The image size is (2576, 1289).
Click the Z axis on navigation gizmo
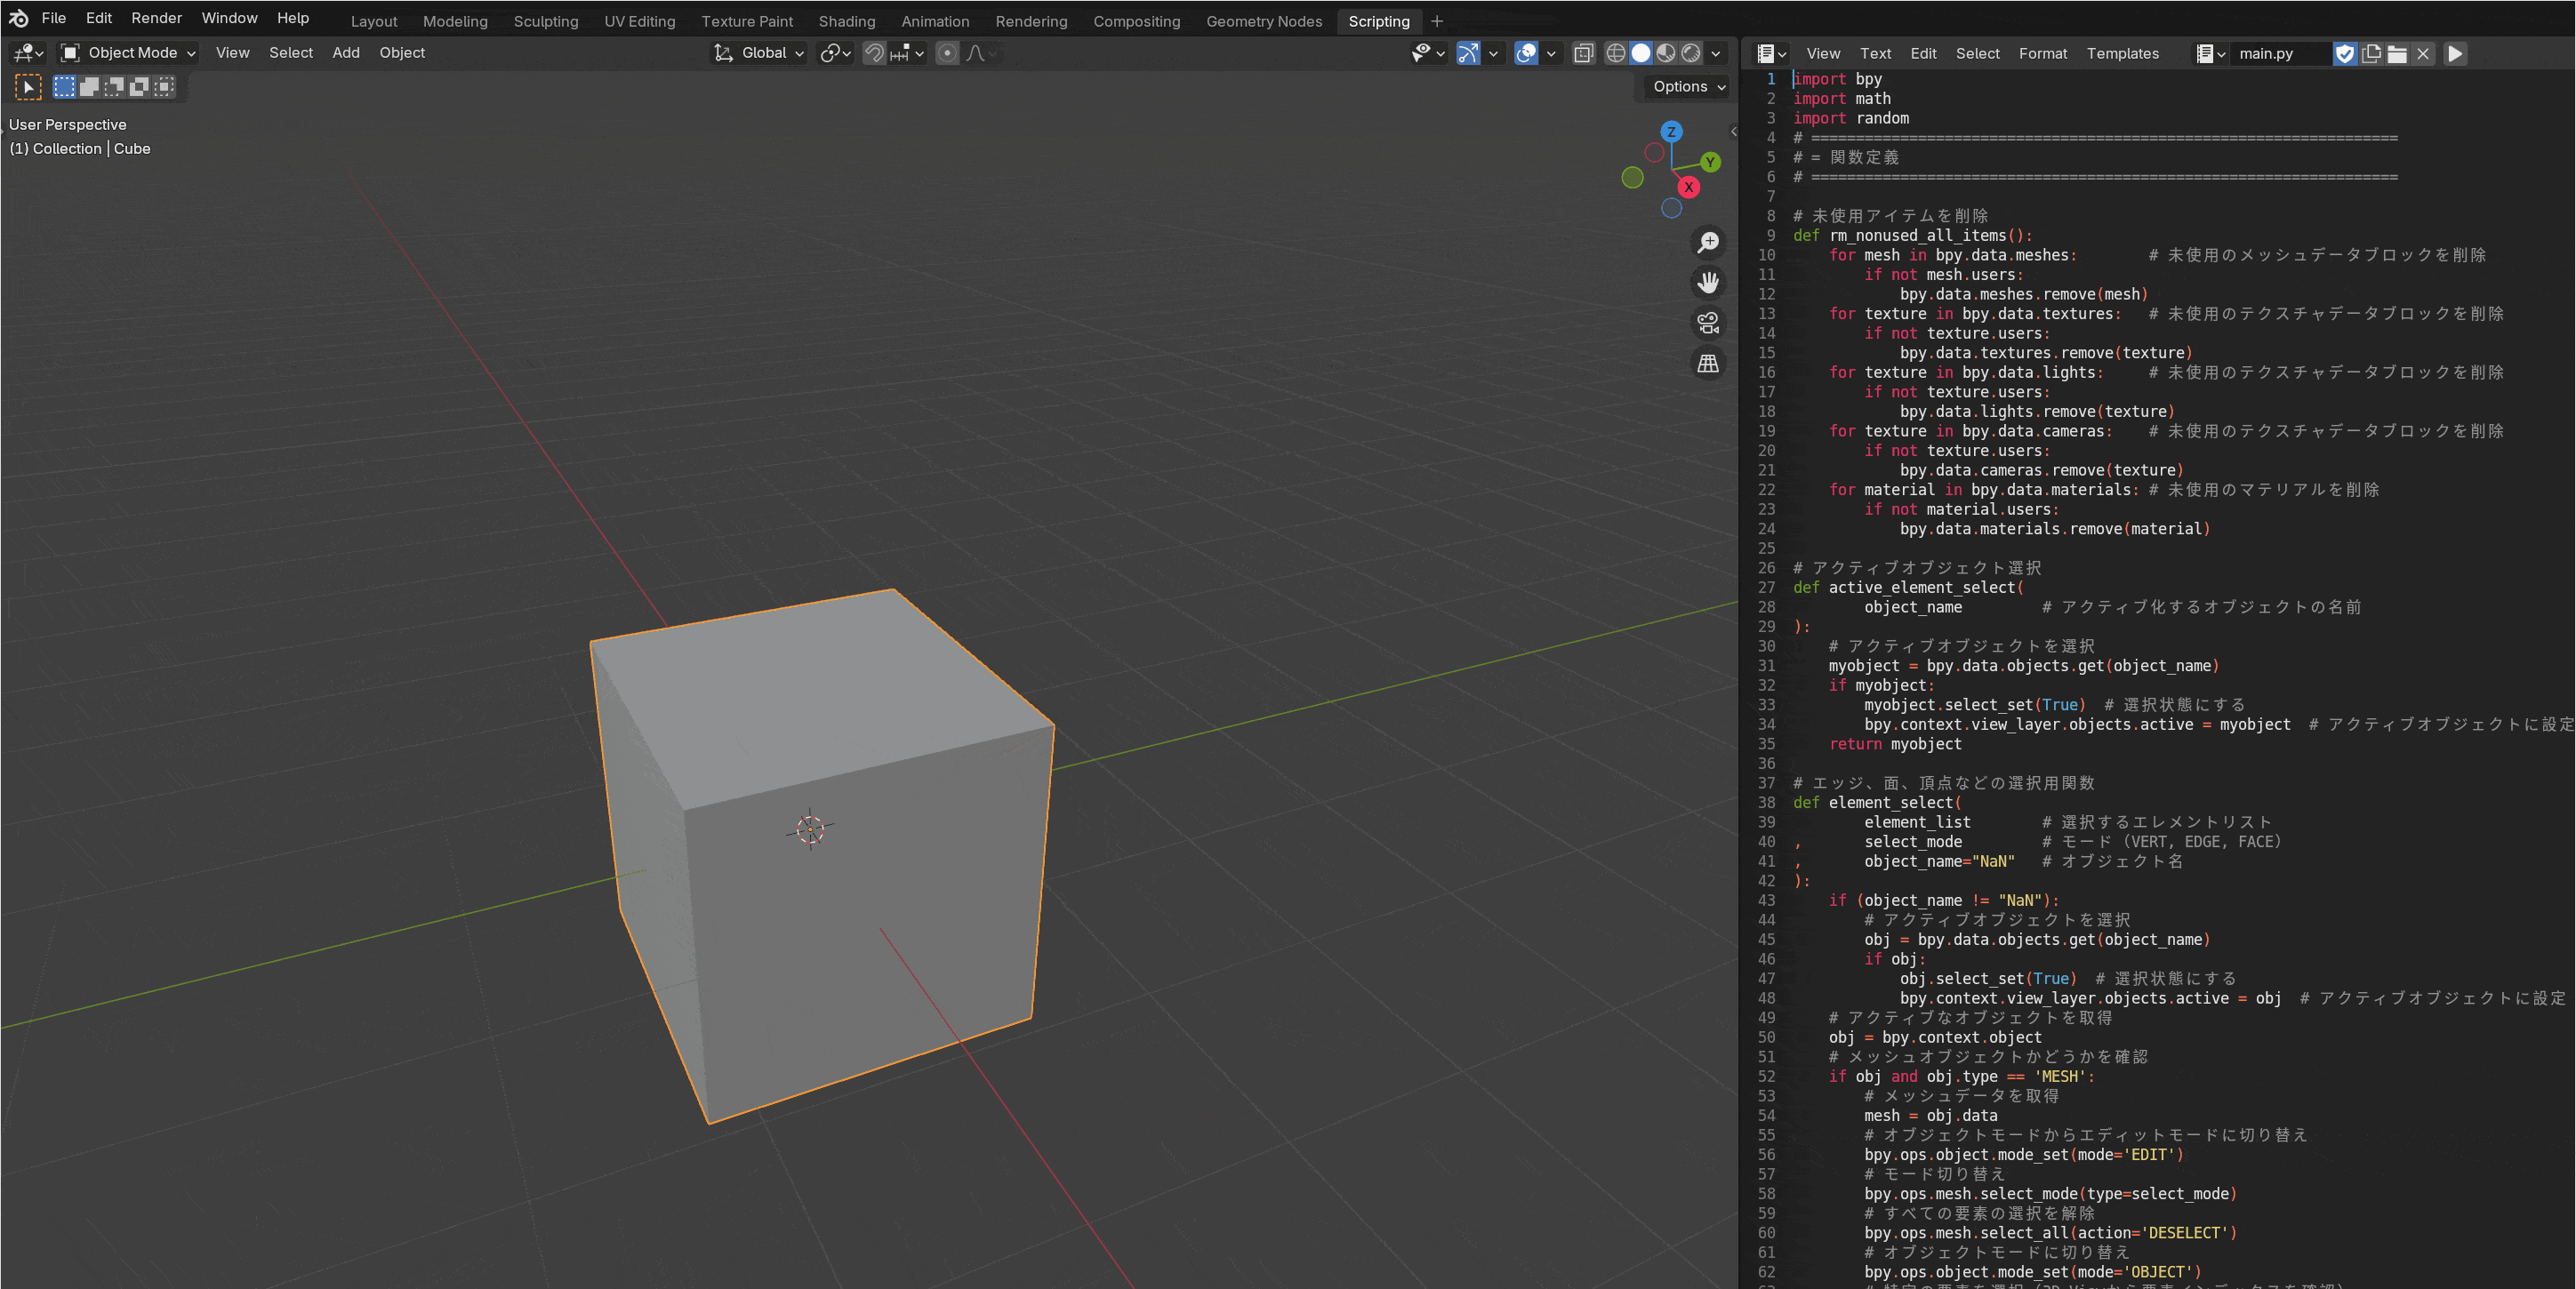[x=1671, y=132]
